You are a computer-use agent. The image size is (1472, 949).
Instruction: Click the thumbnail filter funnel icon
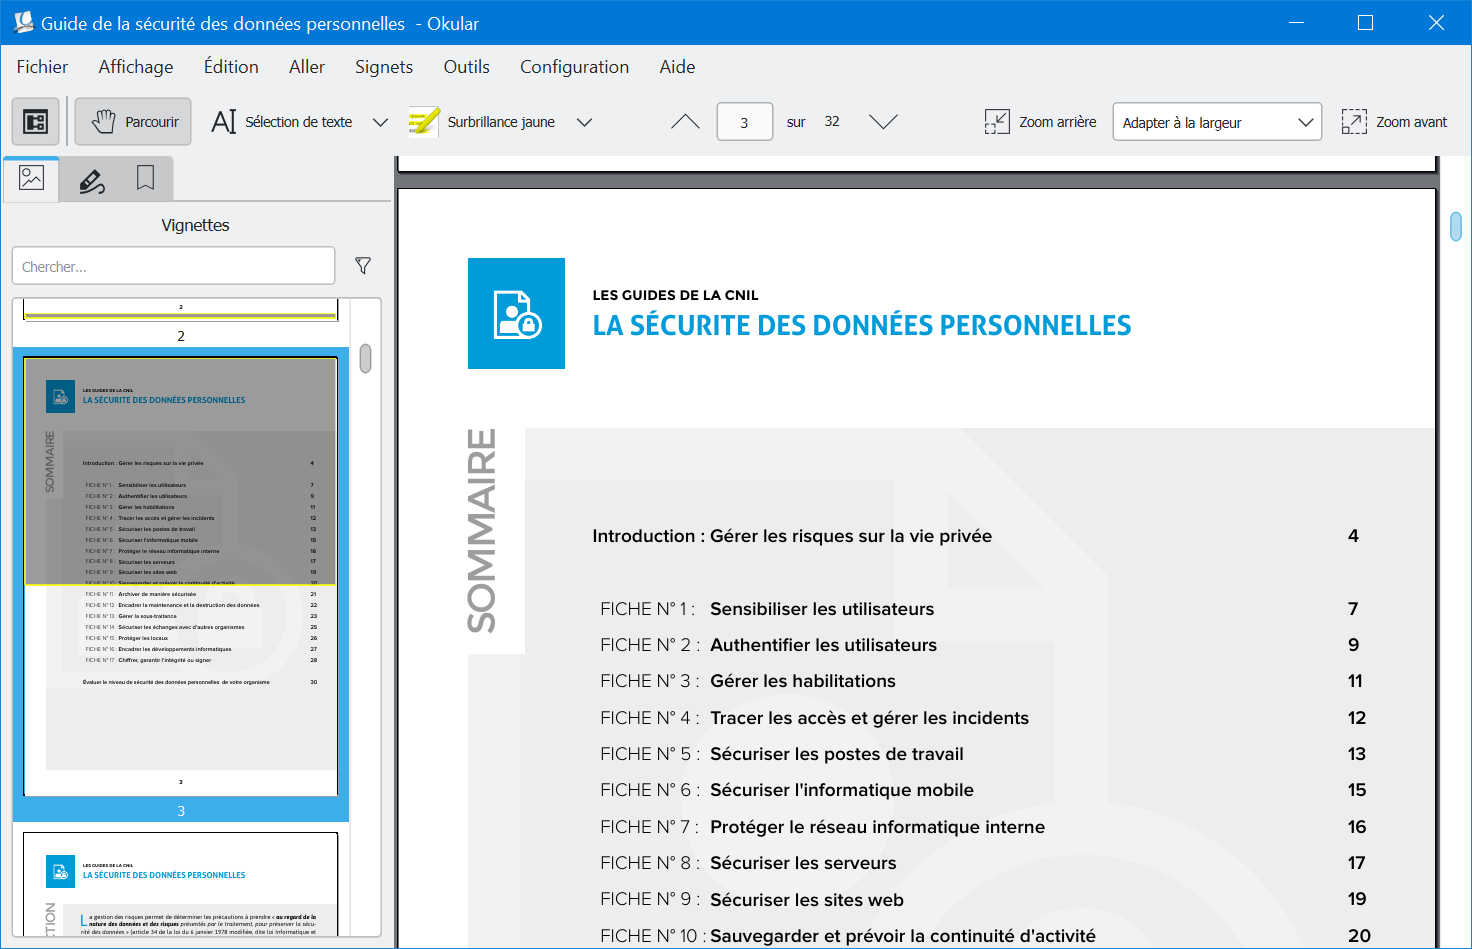click(363, 266)
